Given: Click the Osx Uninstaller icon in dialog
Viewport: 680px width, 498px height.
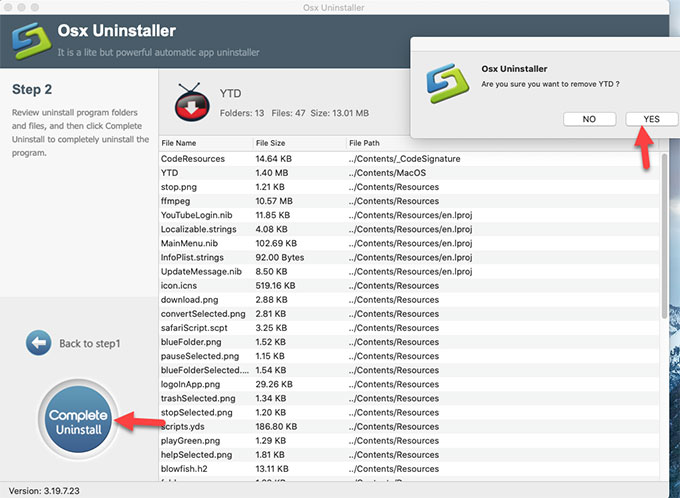Looking at the screenshot, I should 445,86.
